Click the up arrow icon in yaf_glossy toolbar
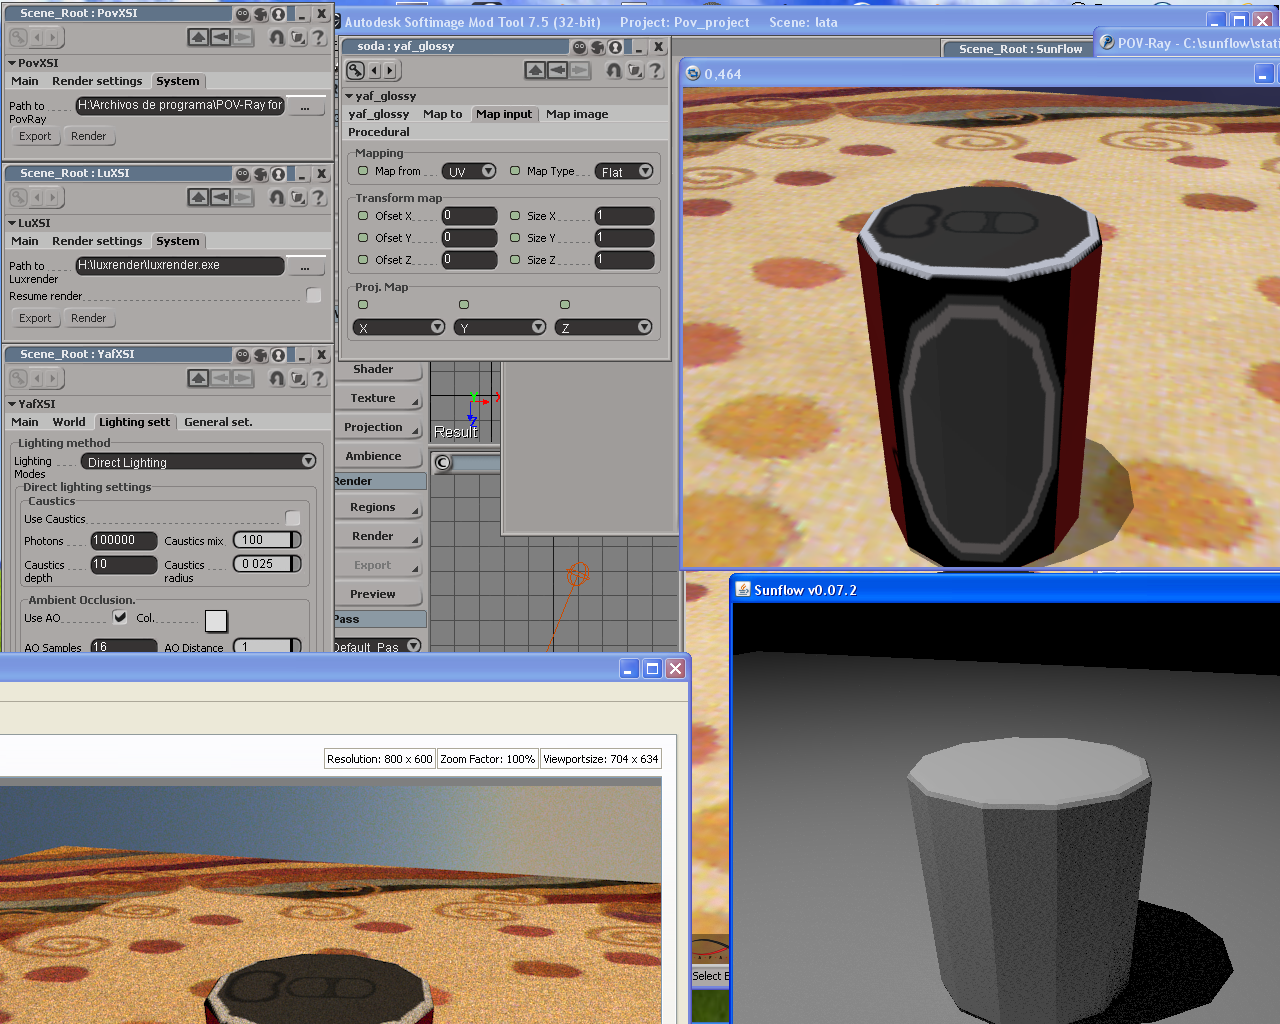1280x1024 pixels. [x=535, y=70]
